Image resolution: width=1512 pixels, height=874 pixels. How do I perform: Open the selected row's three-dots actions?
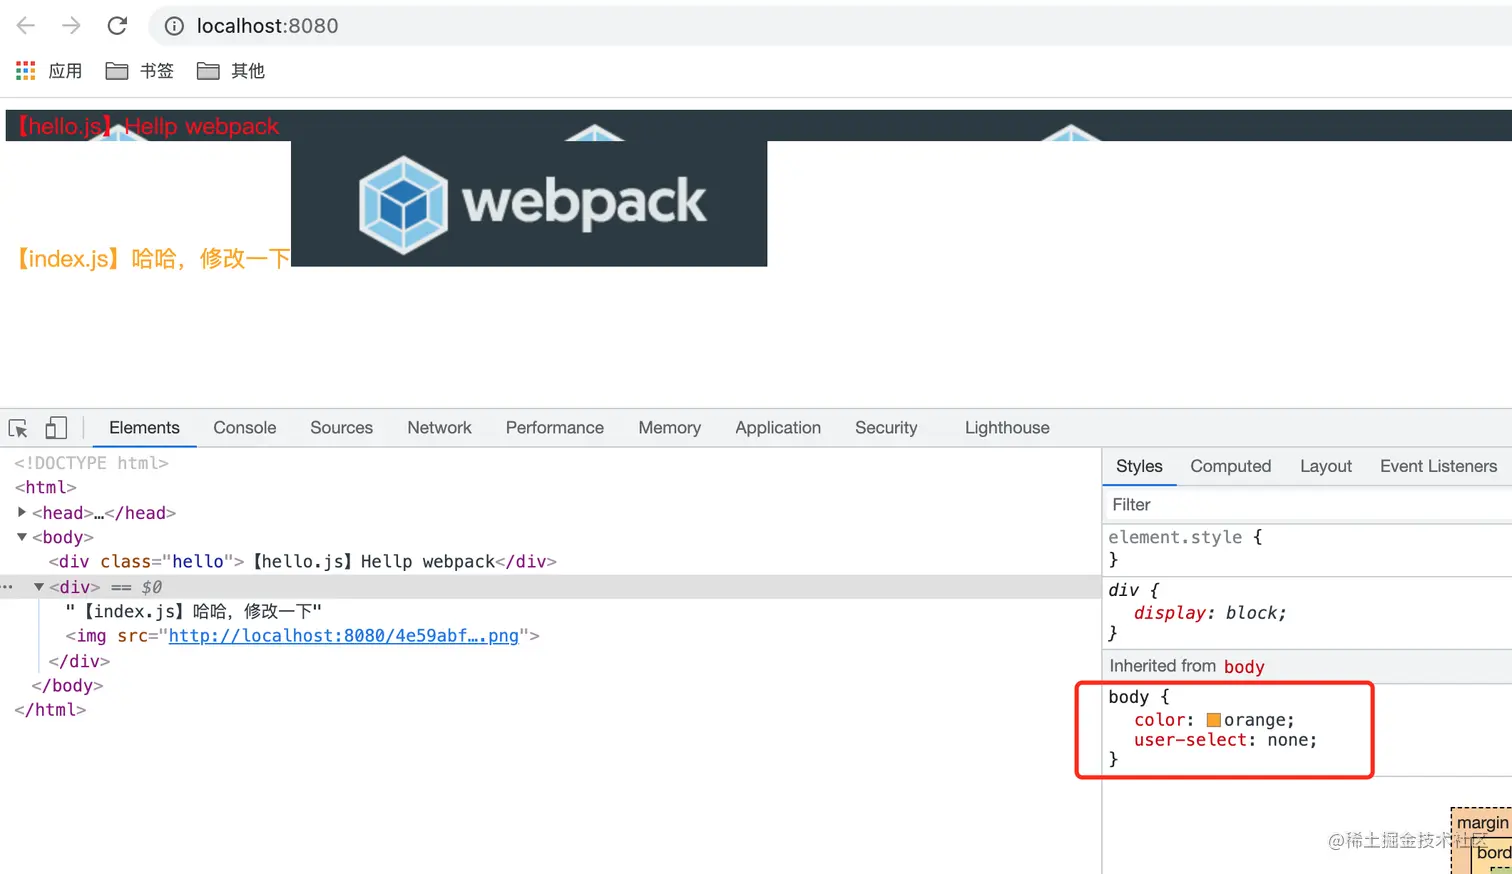(x=7, y=587)
